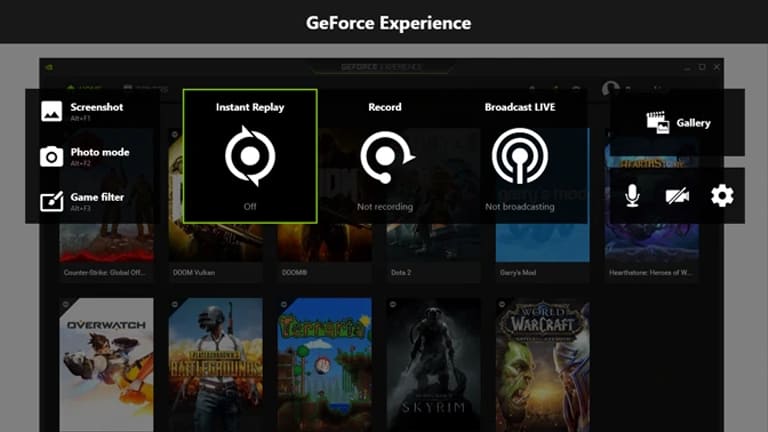
Task: Open the Gallery clapperboard icon
Action: (x=658, y=122)
